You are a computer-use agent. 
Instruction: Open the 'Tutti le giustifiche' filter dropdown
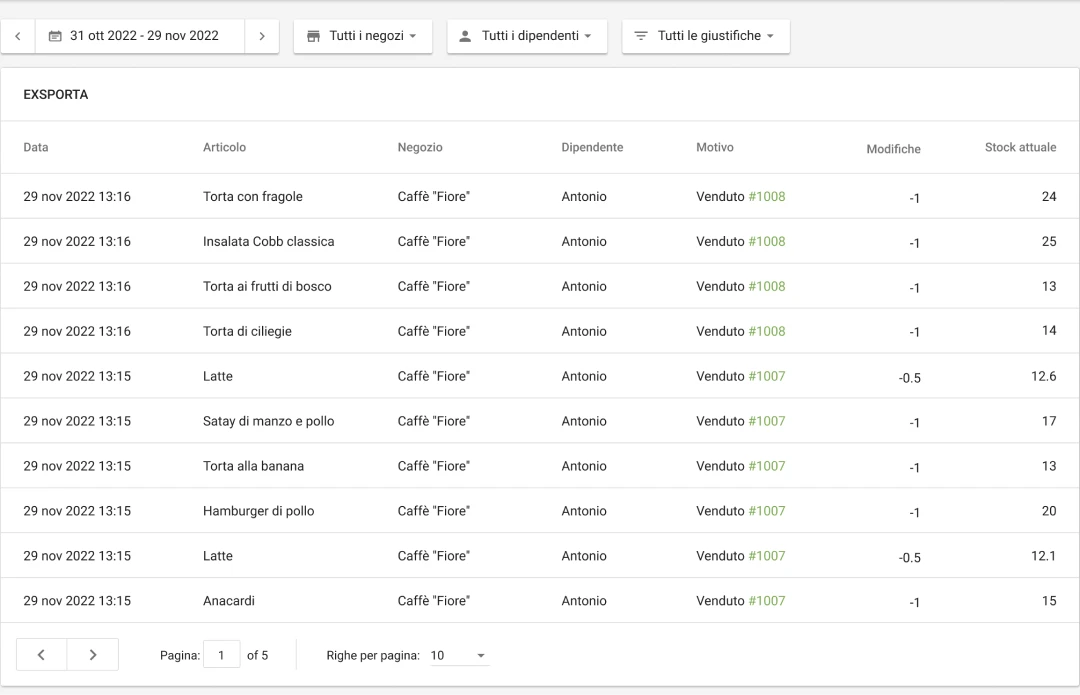click(x=706, y=36)
